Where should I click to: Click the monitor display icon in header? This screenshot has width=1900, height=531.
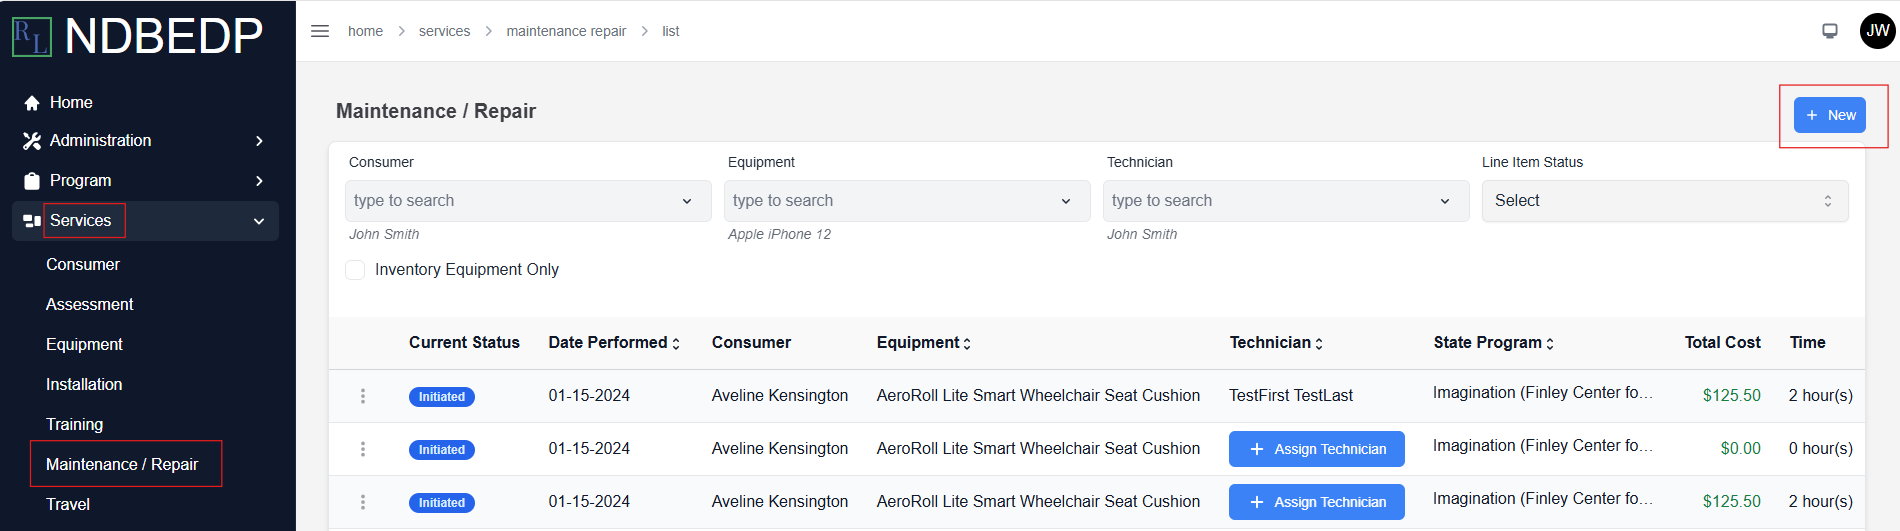pyautogui.click(x=1830, y=31)
